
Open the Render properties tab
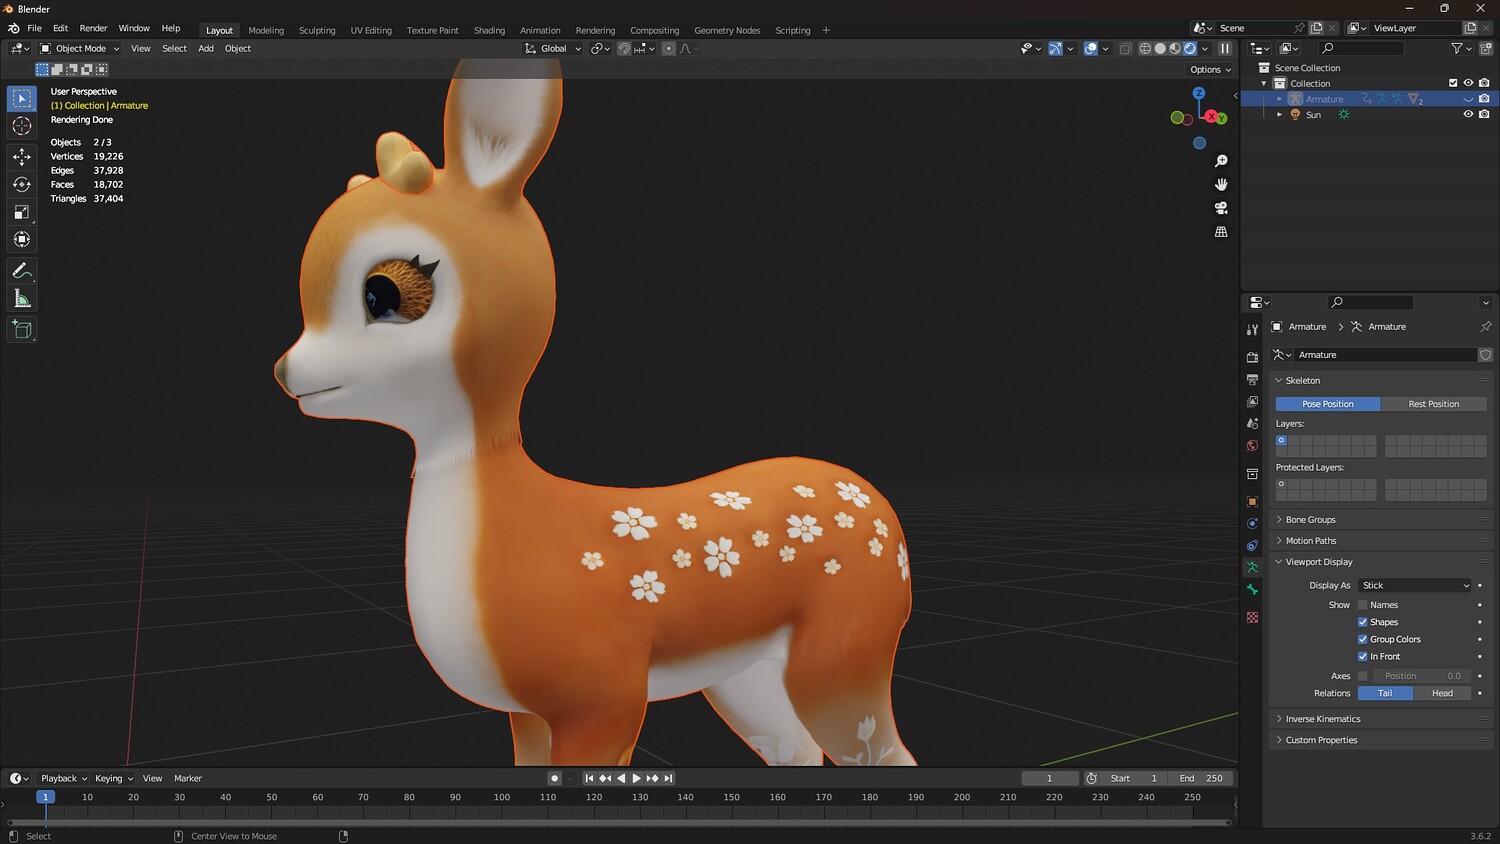[x=1252, y=357]
